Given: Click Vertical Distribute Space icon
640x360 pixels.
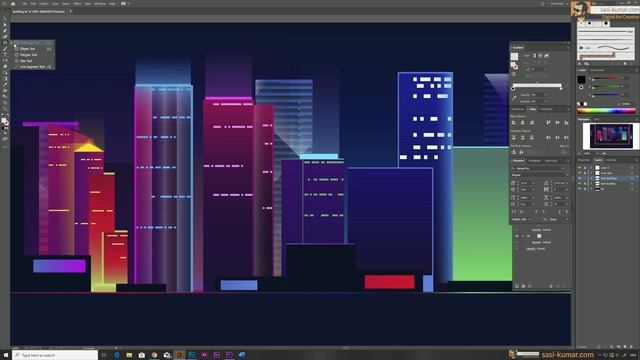Looking at the screenshot, I should pyautogui.click(x=514, y=152).
